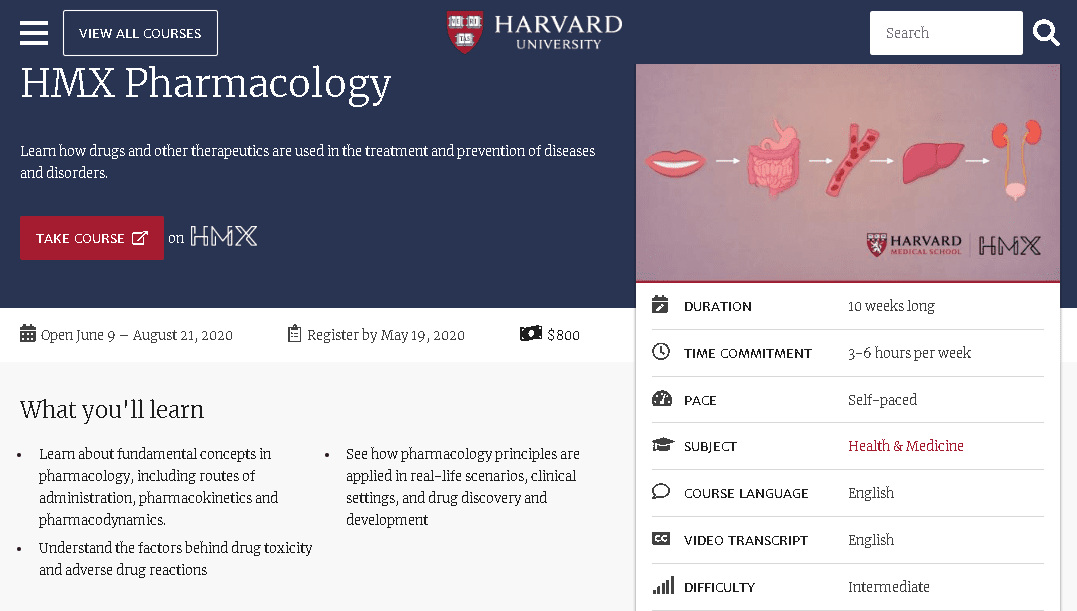Image resolution: width=1077 pixels, height=611 pixels.
Task: Click into the Search input field
Action: (x=946, y=33)
